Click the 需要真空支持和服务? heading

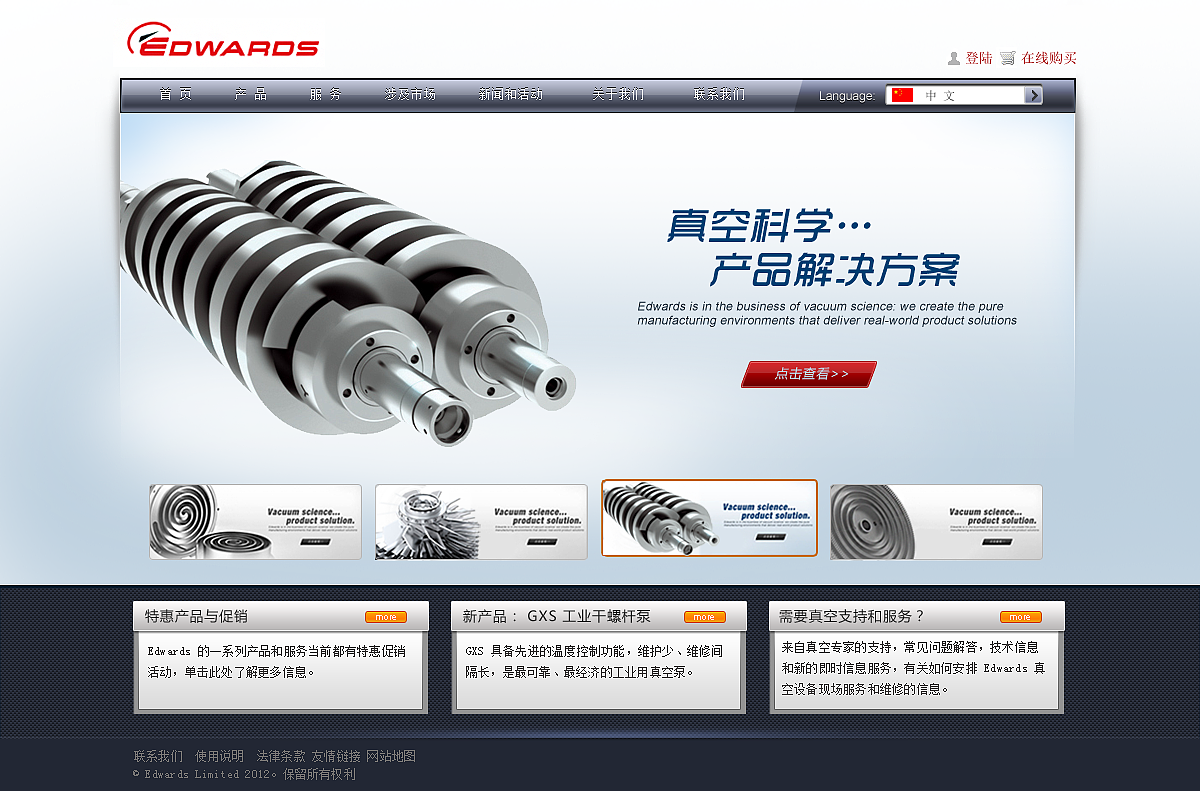click(x=852, y=616)
